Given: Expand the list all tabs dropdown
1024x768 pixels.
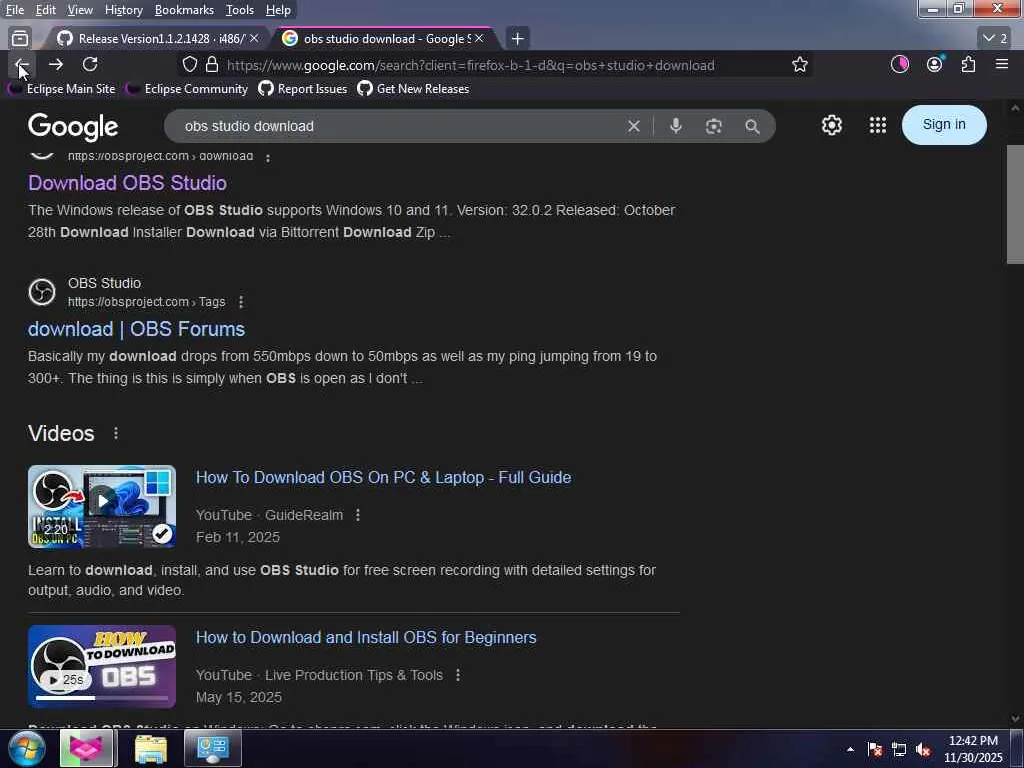Looking at the screenshot, I should tap(995, 39).
